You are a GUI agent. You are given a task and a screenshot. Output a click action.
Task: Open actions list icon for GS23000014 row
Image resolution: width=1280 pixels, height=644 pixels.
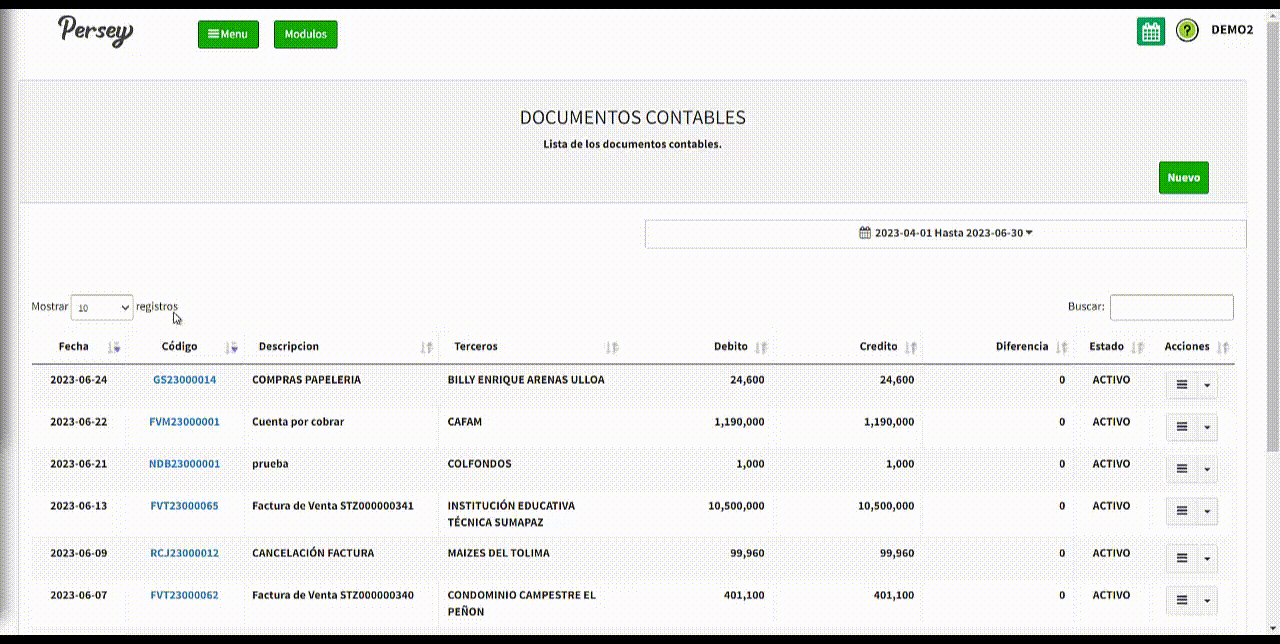[x=1181, y=385]
